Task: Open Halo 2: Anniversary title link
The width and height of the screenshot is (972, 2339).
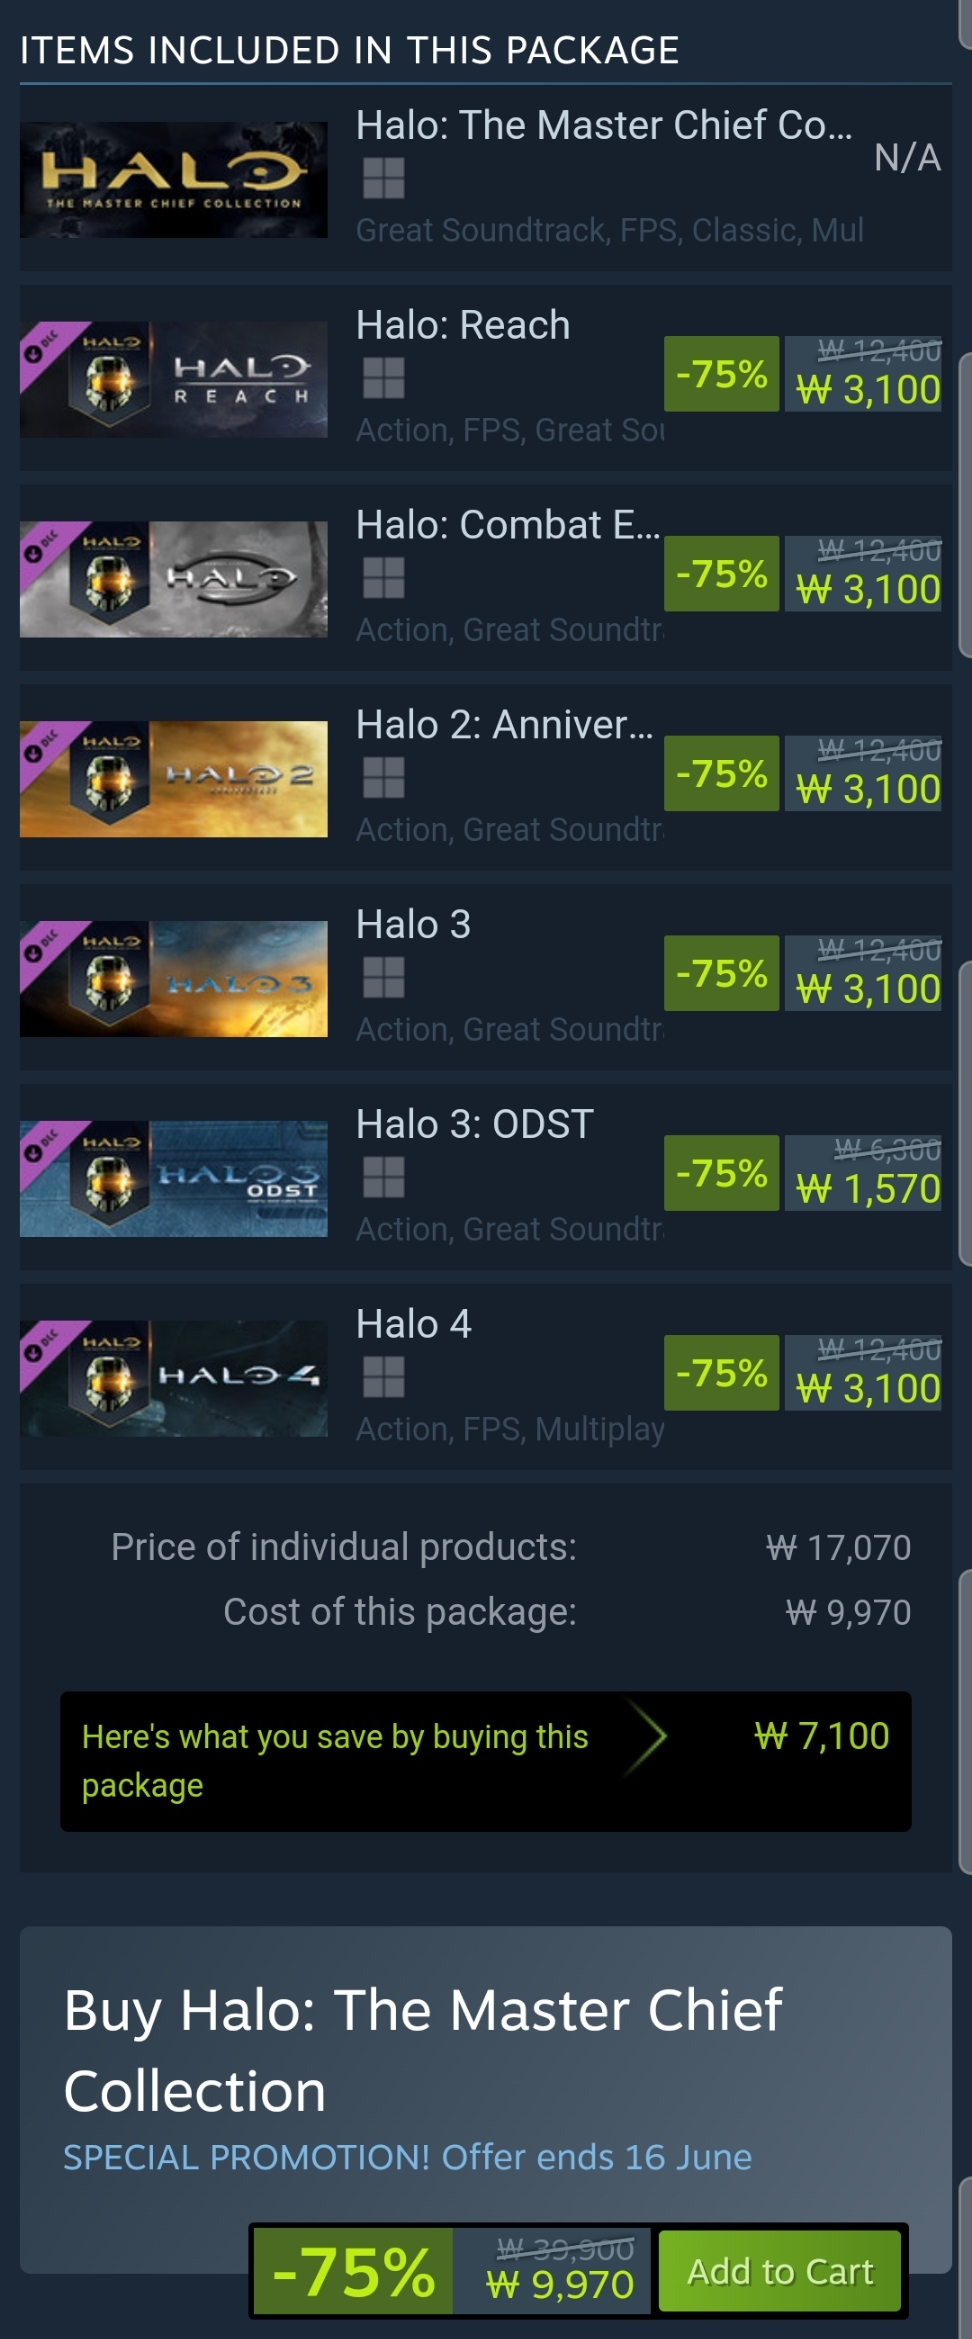Action: [x=505, y=724]
